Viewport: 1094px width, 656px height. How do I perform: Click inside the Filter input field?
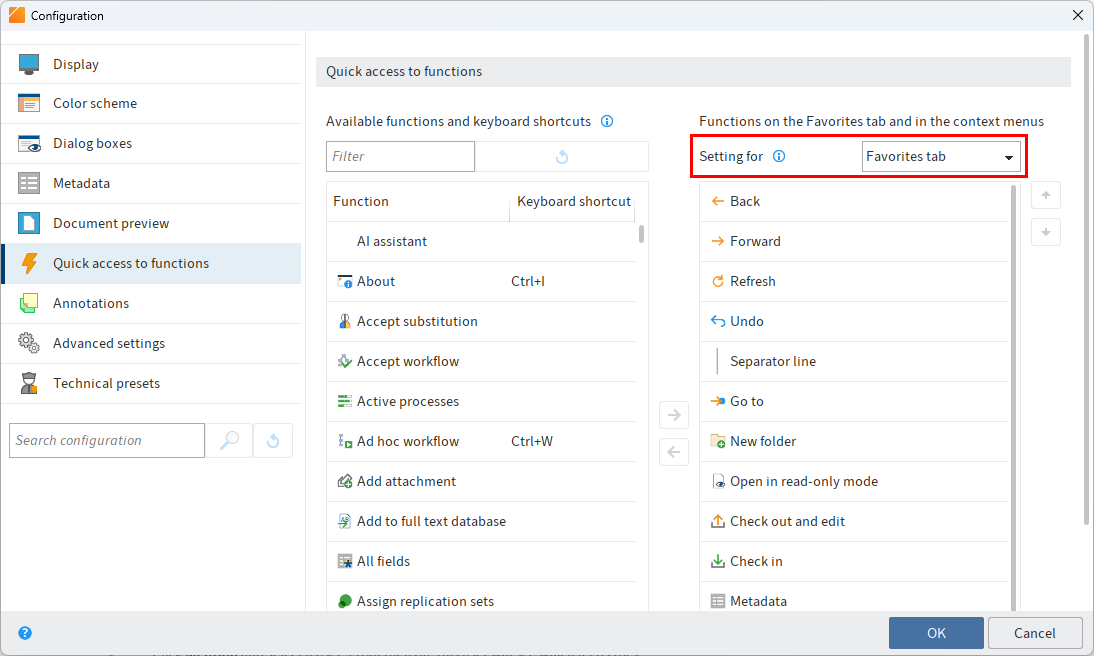point(399,156)
